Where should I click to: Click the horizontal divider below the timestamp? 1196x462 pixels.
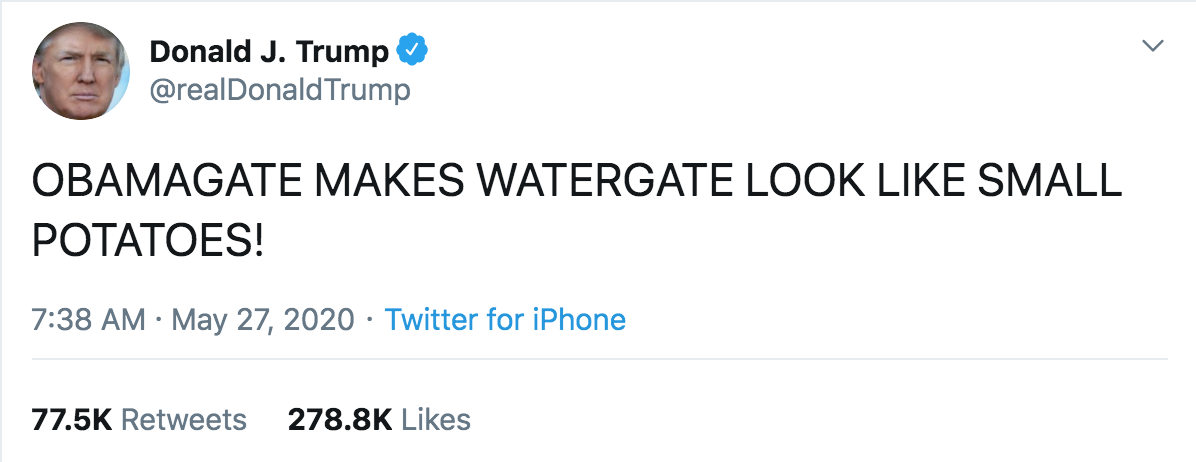(600, 358)
